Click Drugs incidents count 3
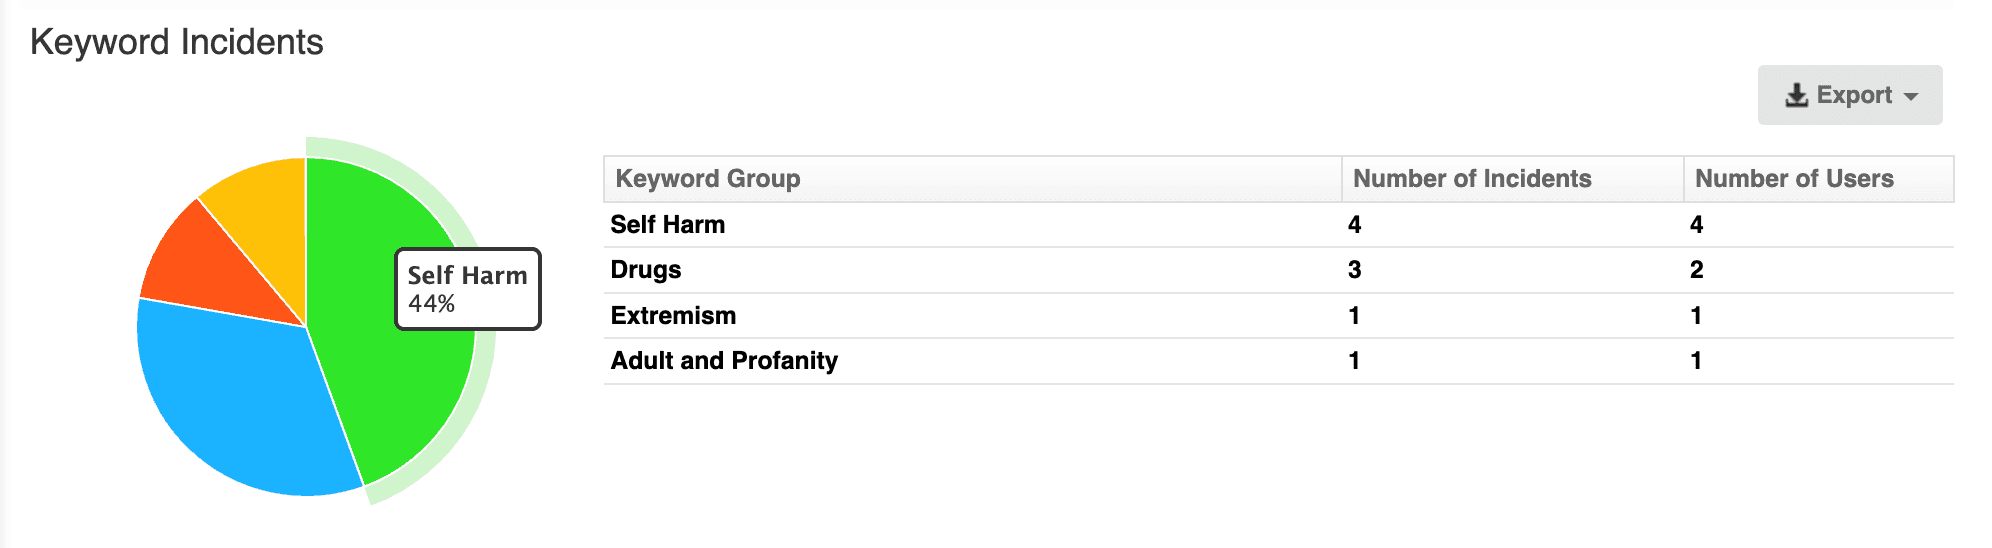The image size is (1992, 548). [x=1354, y=270]
